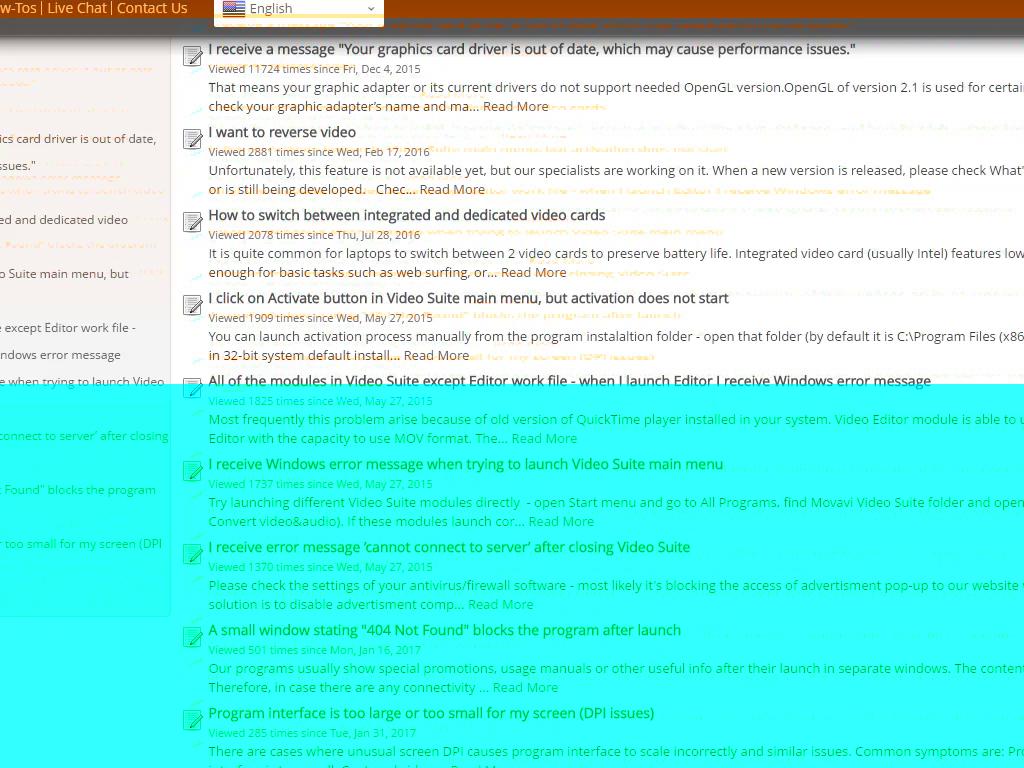
Task: Click the article icon beside "Your graphics card driver"
Action: coord(193,56)
